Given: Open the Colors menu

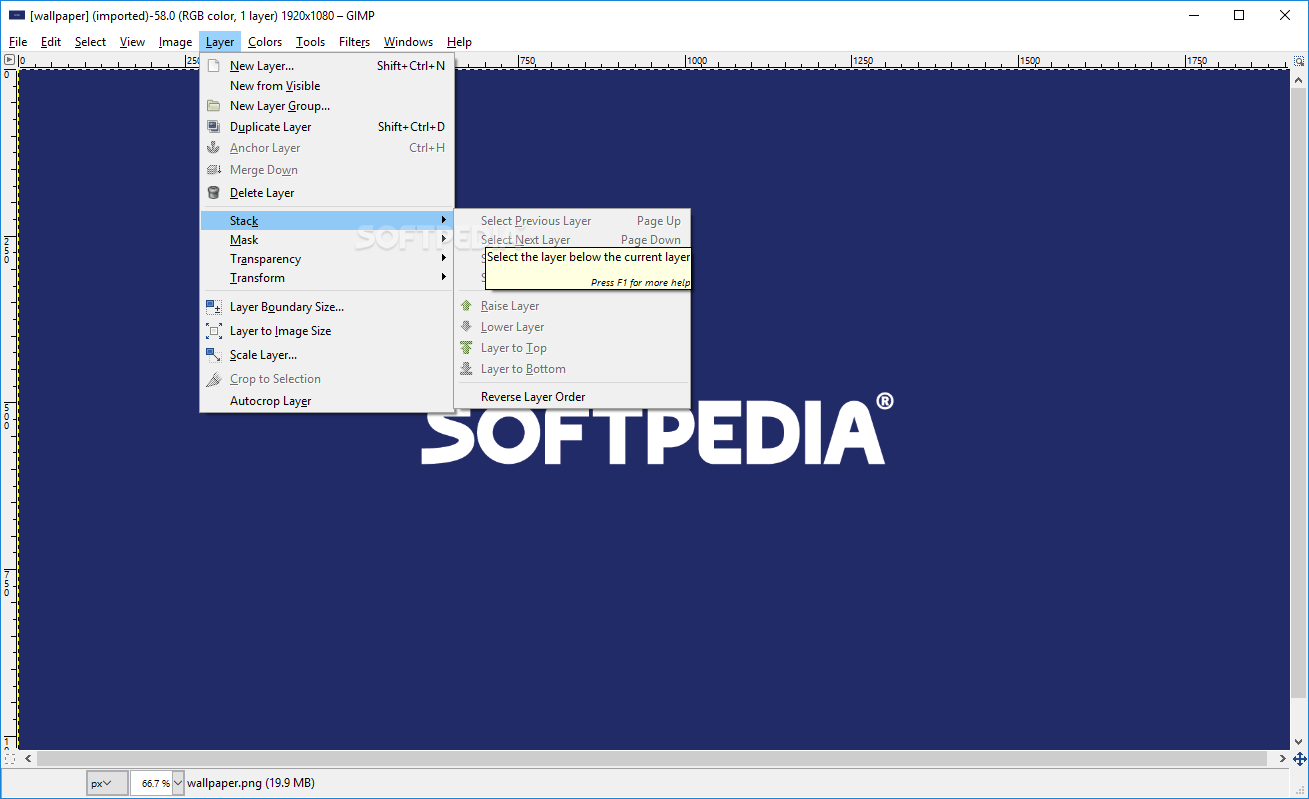Looking at the screenshot, I should [265, 42].
